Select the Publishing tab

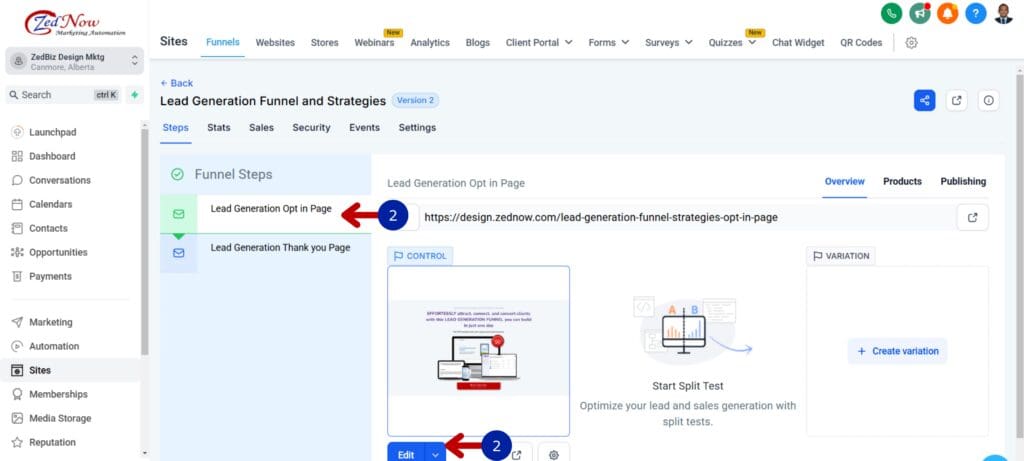963,182
